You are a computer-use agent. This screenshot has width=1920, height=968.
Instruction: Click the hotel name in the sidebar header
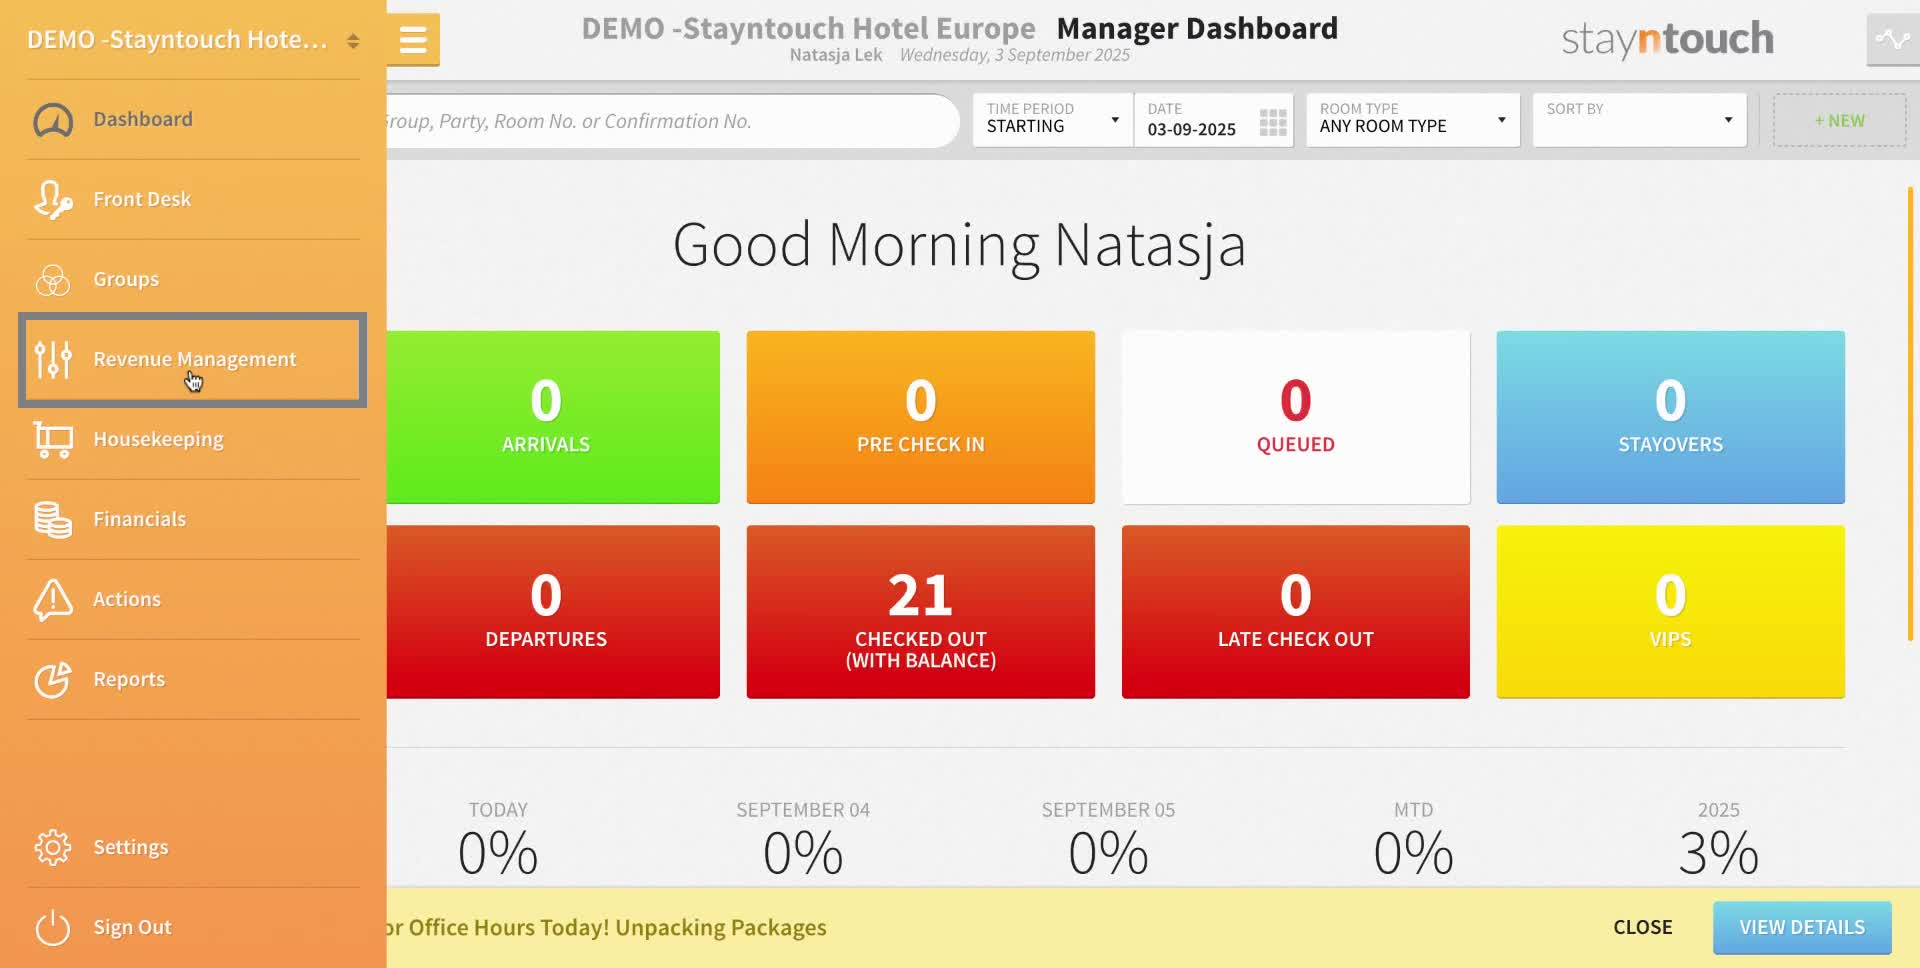tap(177, 40)
